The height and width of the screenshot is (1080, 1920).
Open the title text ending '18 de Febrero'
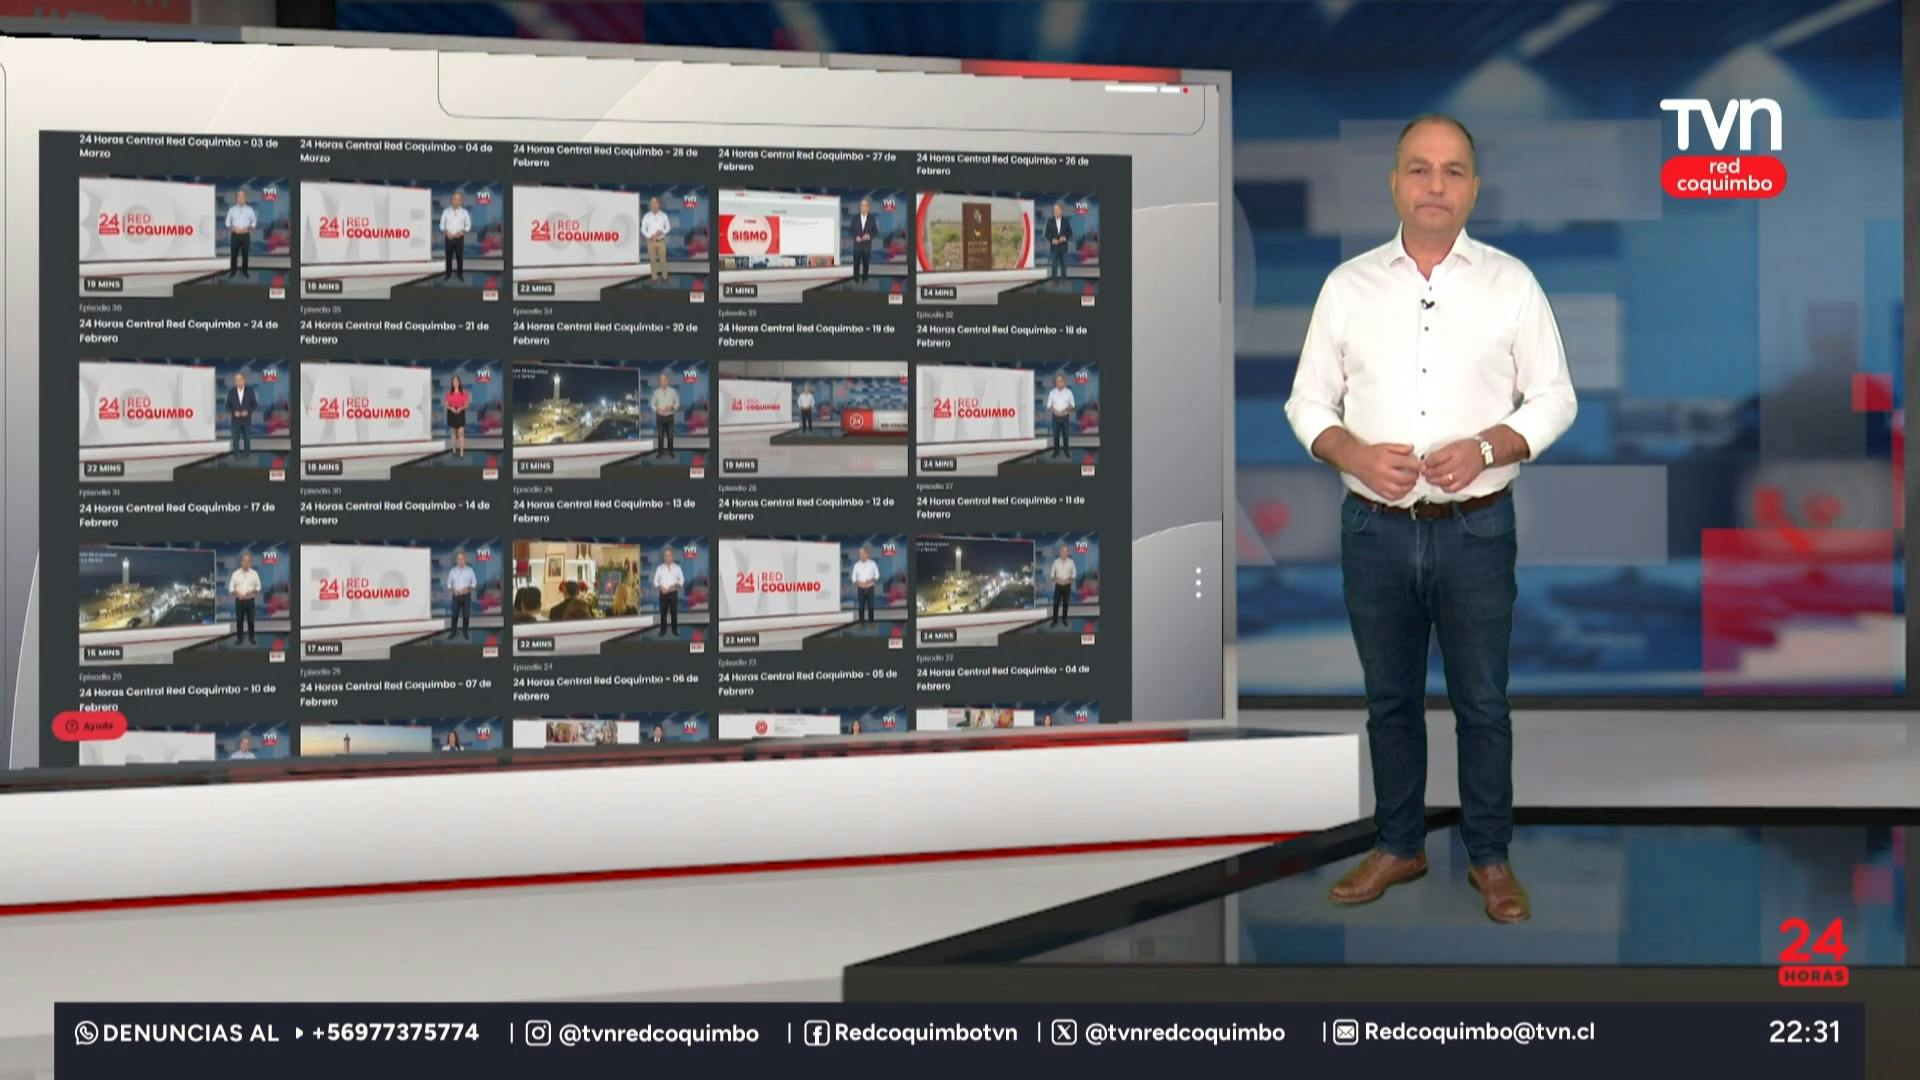point(1002,336)
